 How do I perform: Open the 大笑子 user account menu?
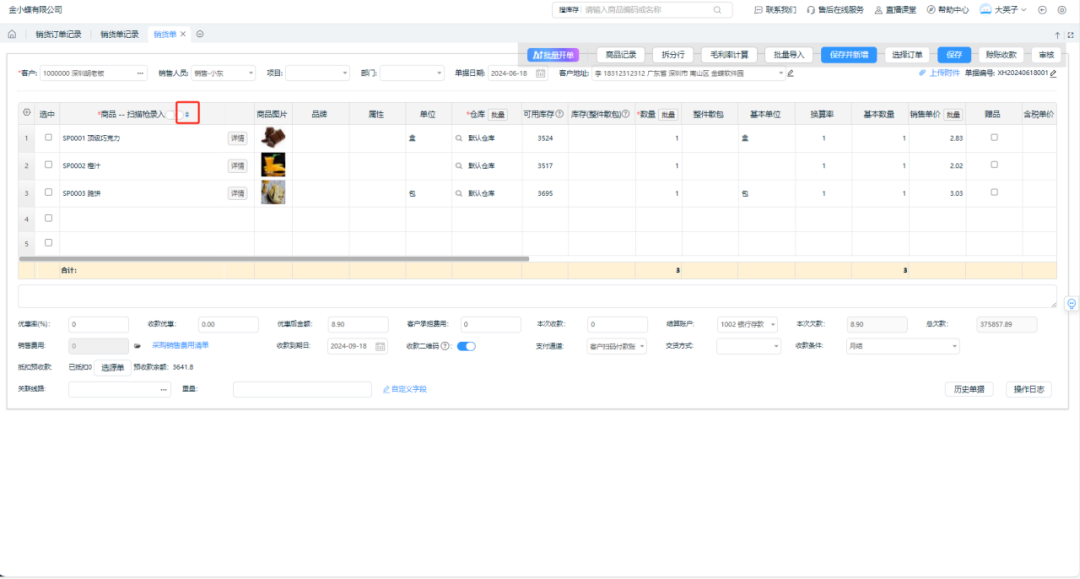(x=1003, y=10)
